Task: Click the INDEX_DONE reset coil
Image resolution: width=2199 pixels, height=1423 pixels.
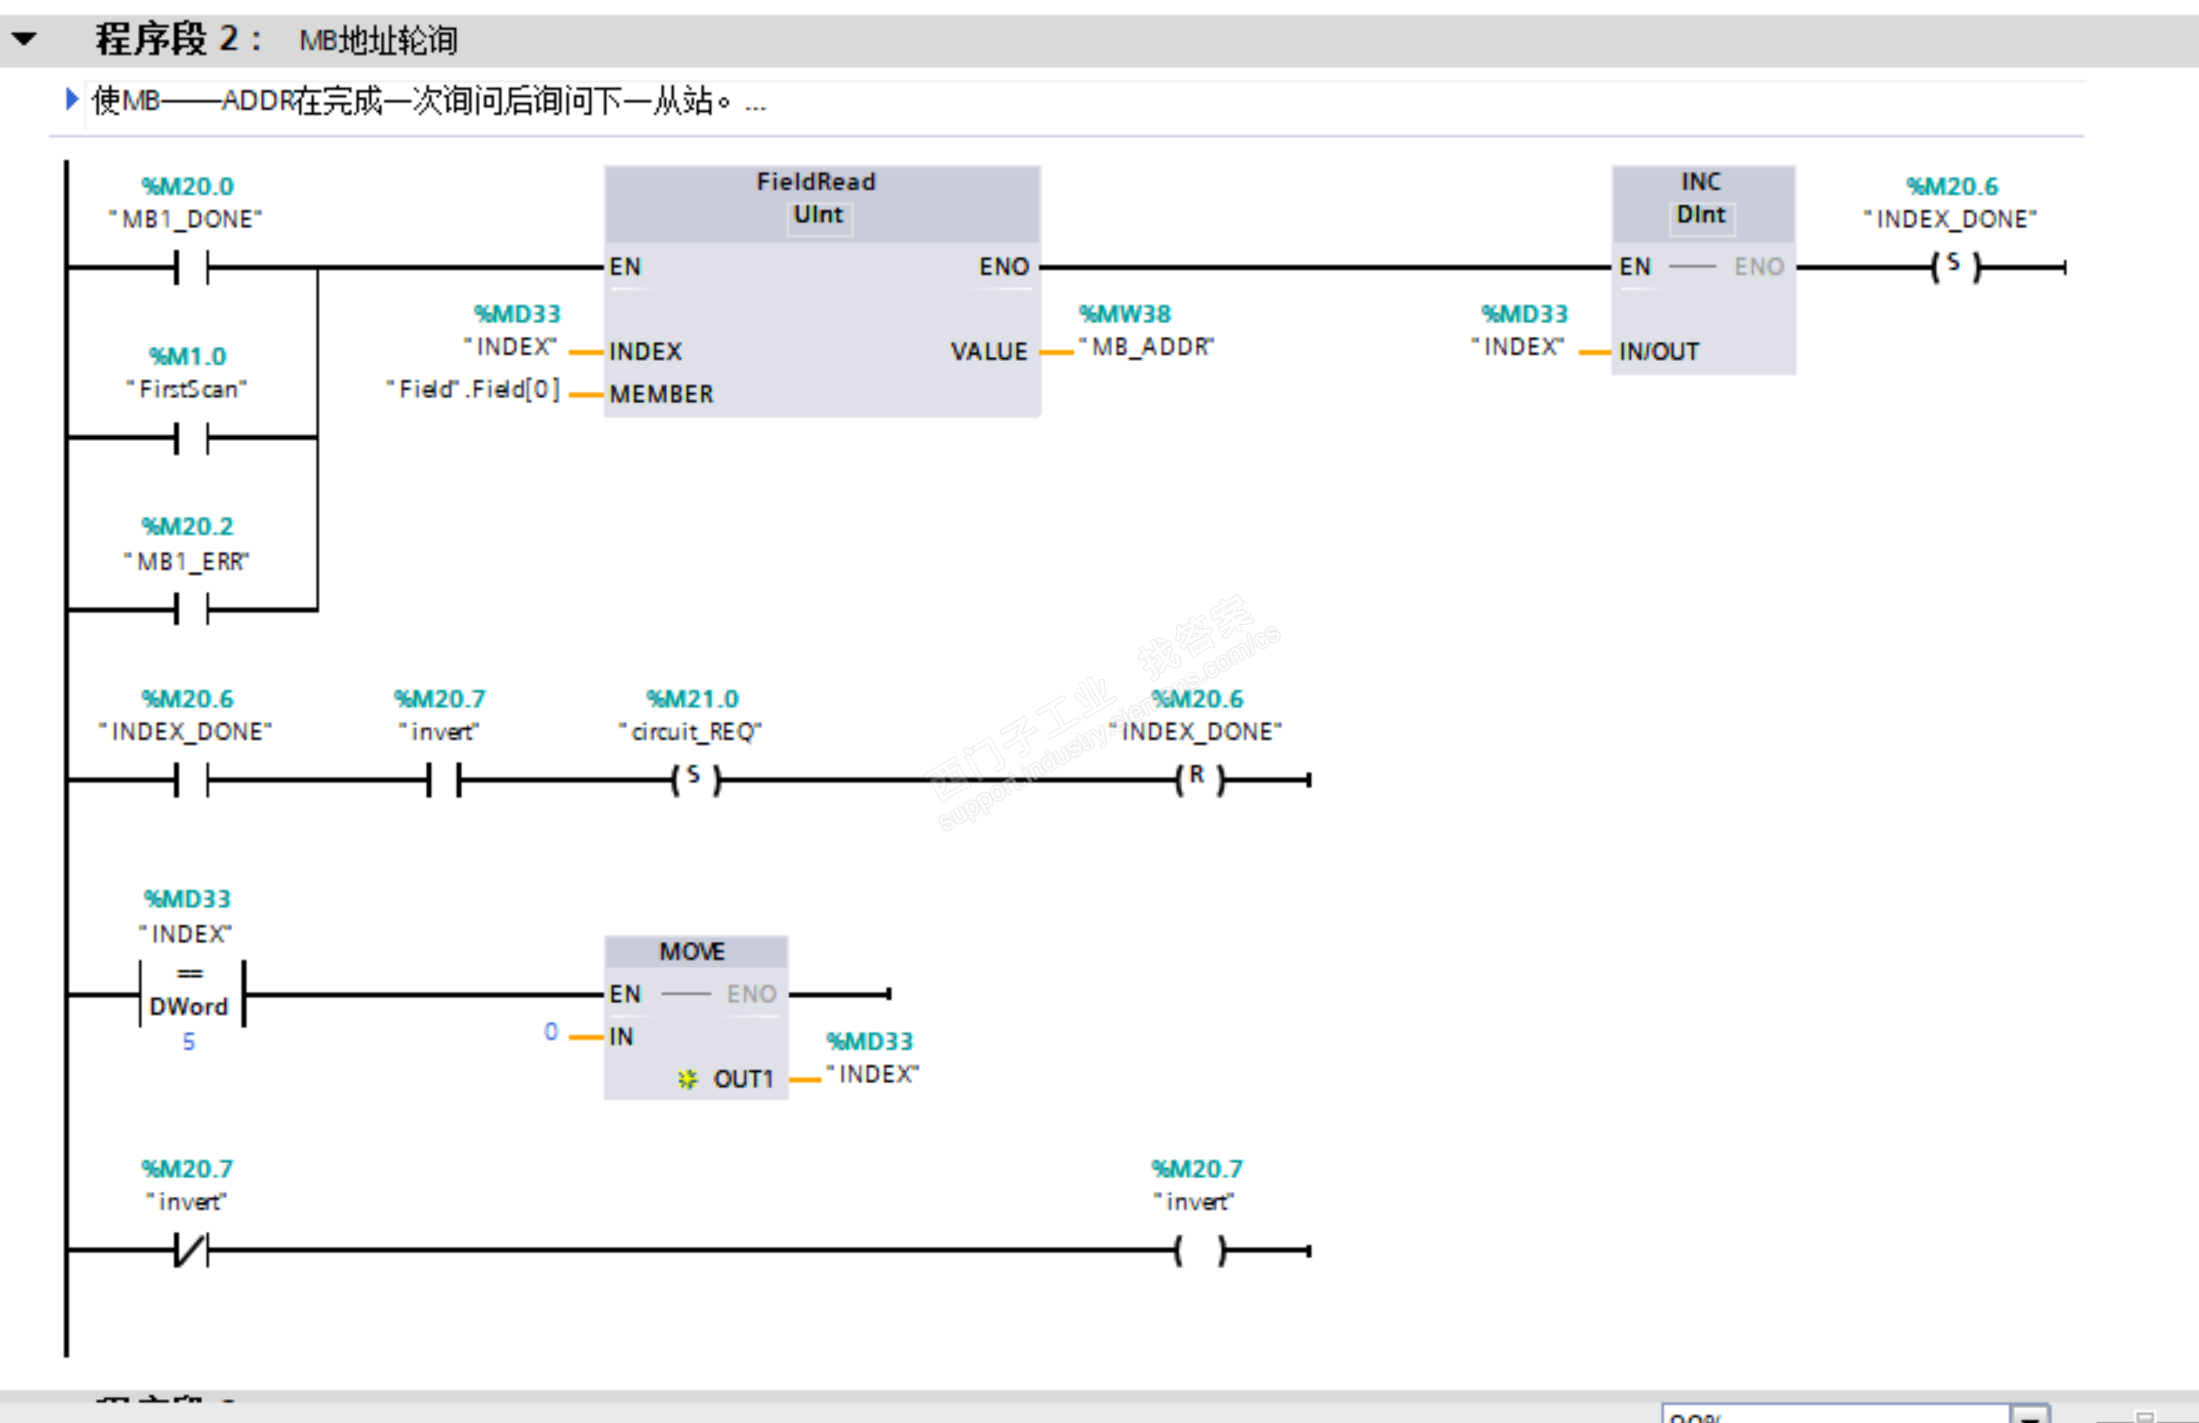Action: [x=1198, y=779]
